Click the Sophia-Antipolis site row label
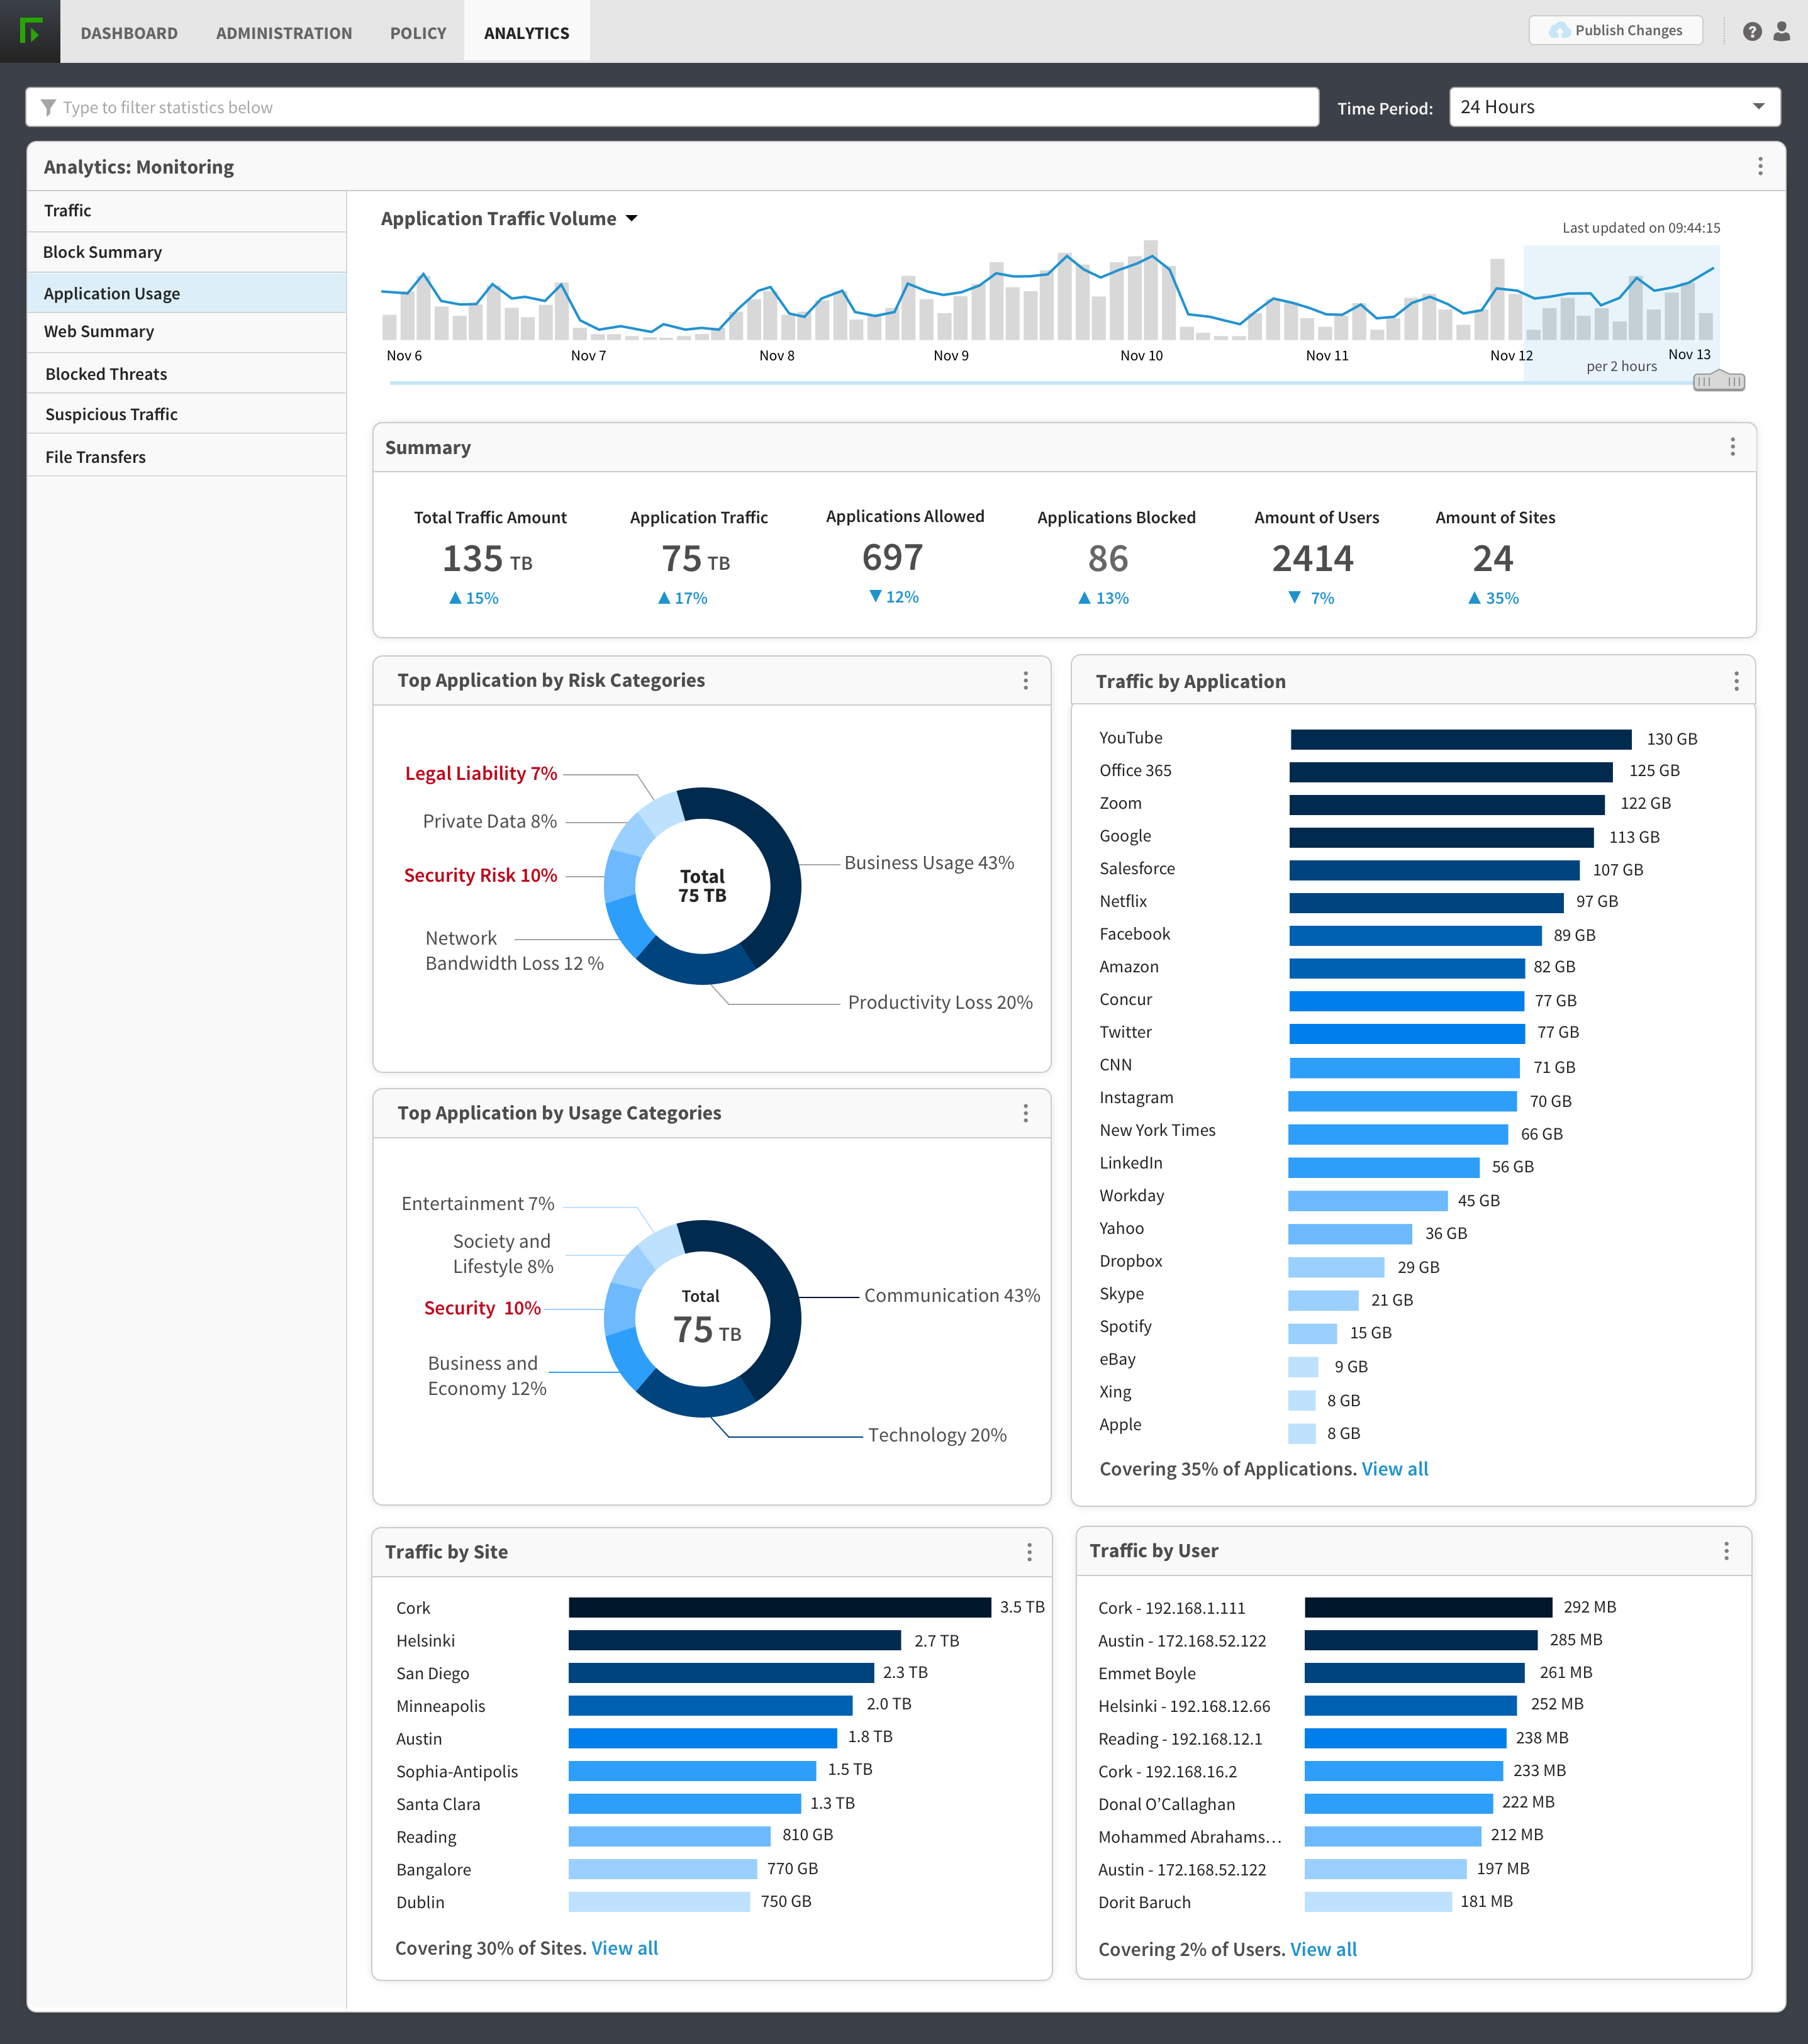Image resolution: width=1808 pixels, height=2044 pixels. (x=457, y=1772)
